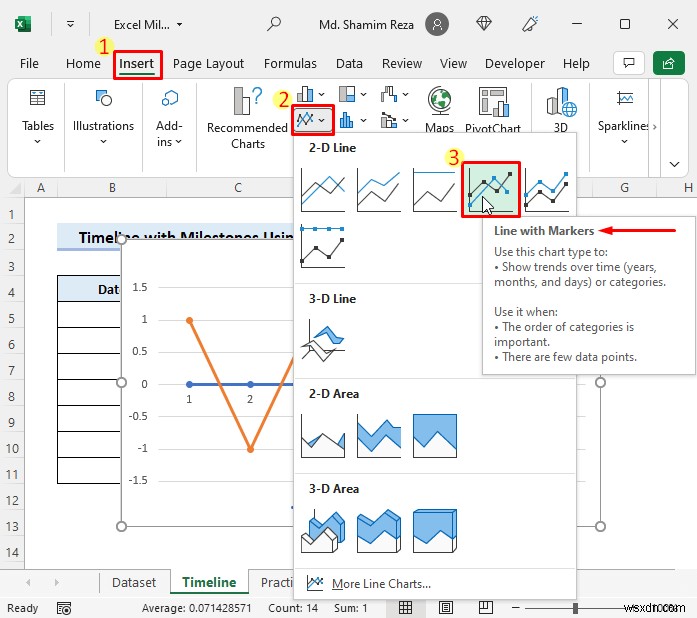Open the Comments pane button
The height and width of the screenshot is (618, 697).
point(629,63)
